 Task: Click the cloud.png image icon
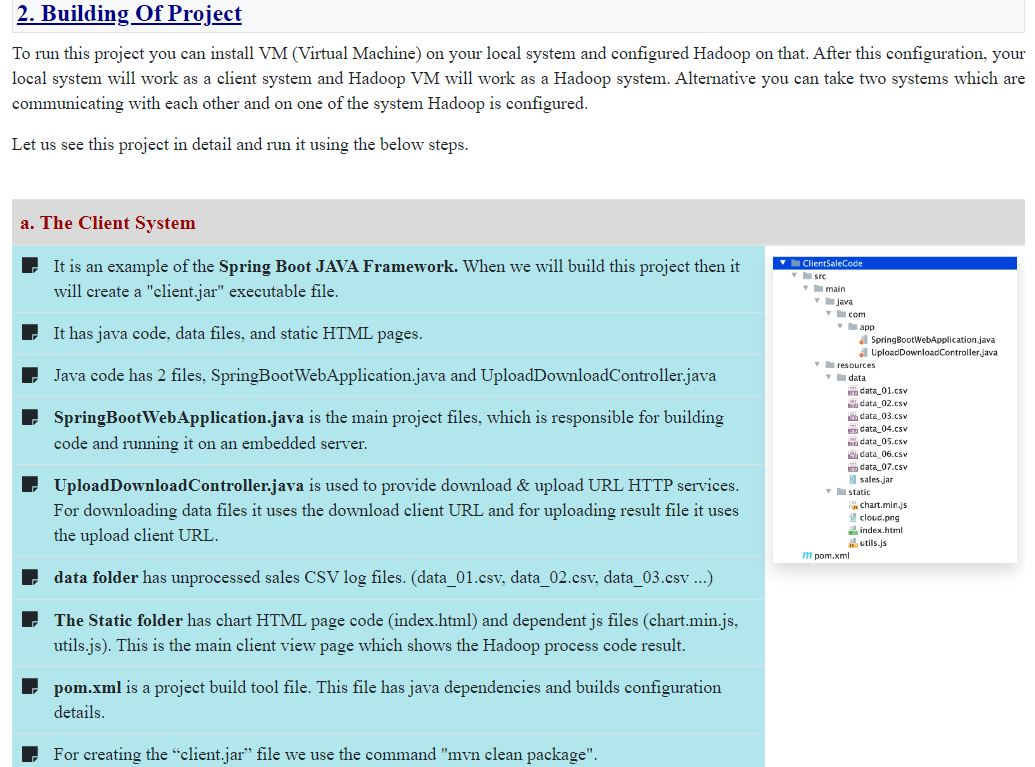[x=852, y=518]
